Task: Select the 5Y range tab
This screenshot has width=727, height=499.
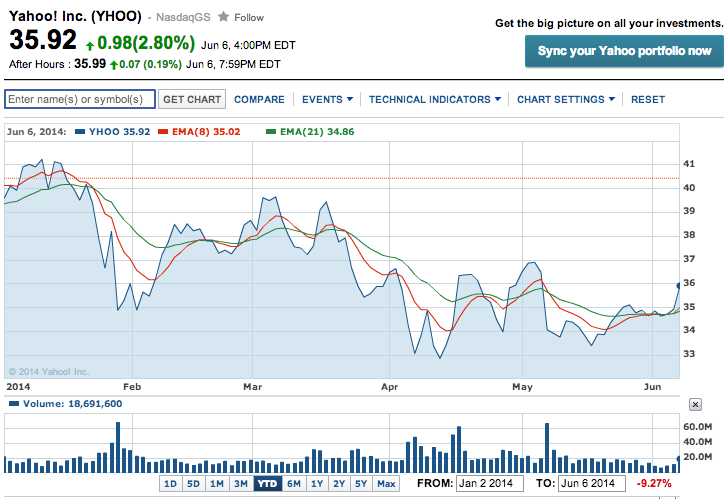Action: 361,484
